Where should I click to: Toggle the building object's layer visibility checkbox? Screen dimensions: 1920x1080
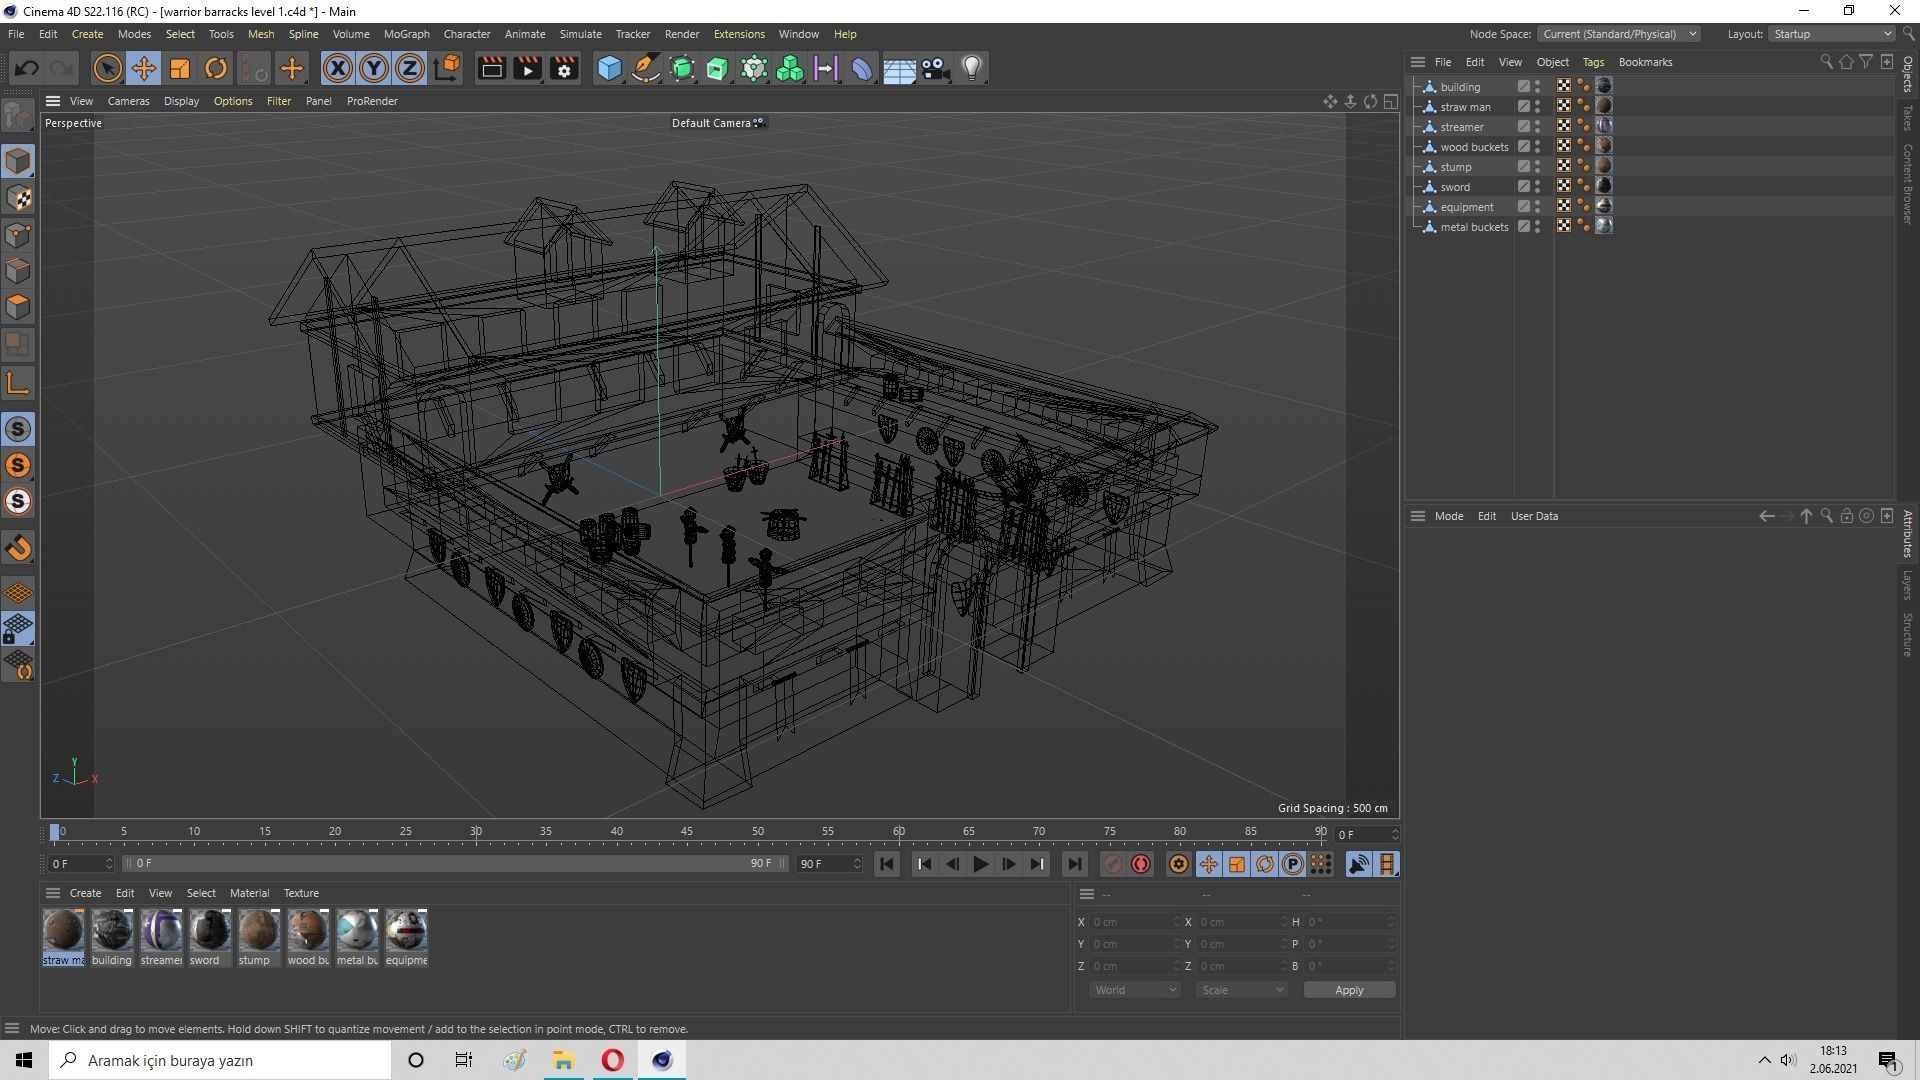[1524, 87]
